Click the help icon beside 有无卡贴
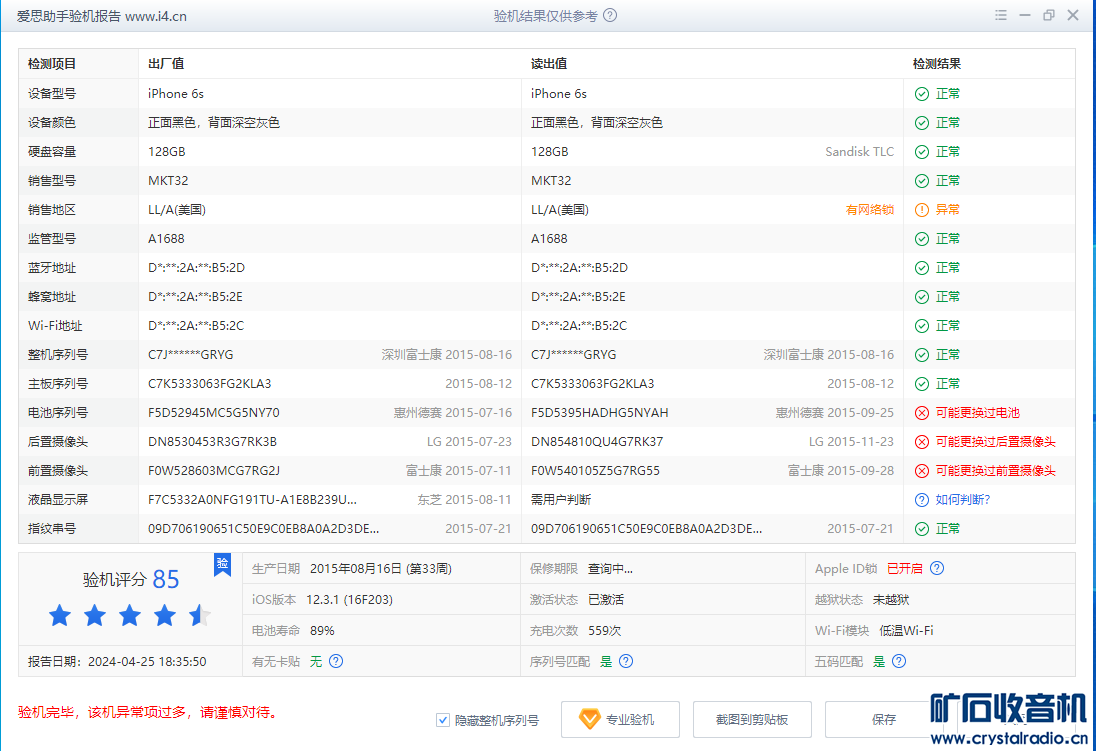This screenshot has width=1096, height=751. pos(336,661)
